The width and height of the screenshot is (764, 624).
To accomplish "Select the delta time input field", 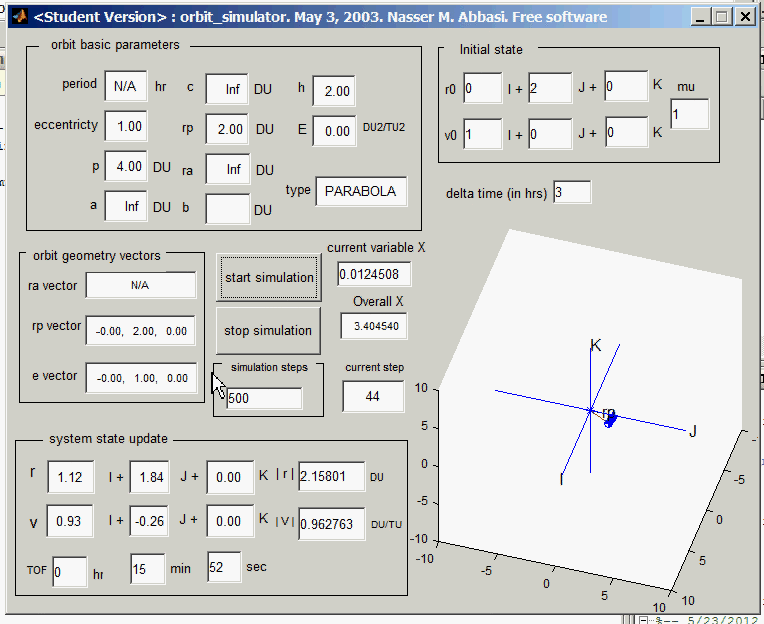I will [x=572, y=193].
